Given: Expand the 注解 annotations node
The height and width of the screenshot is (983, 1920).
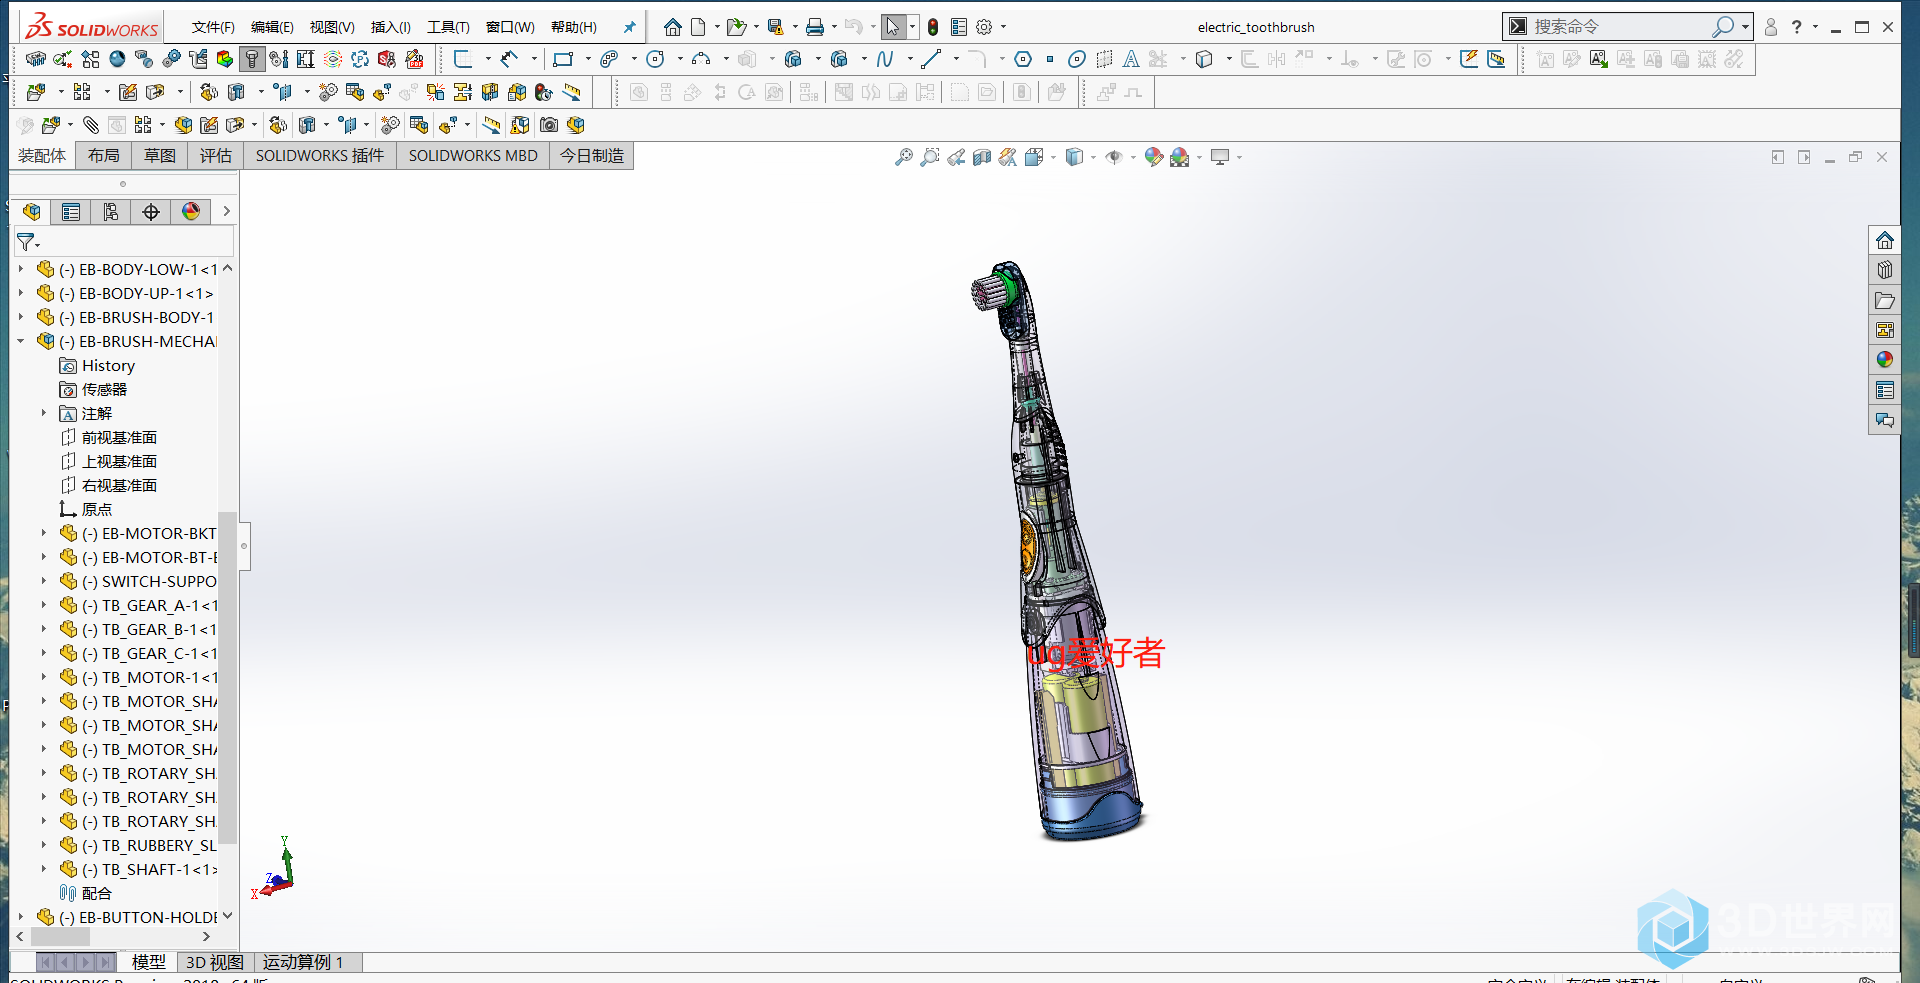Looking at the screenshot, I should pos(44,413).
